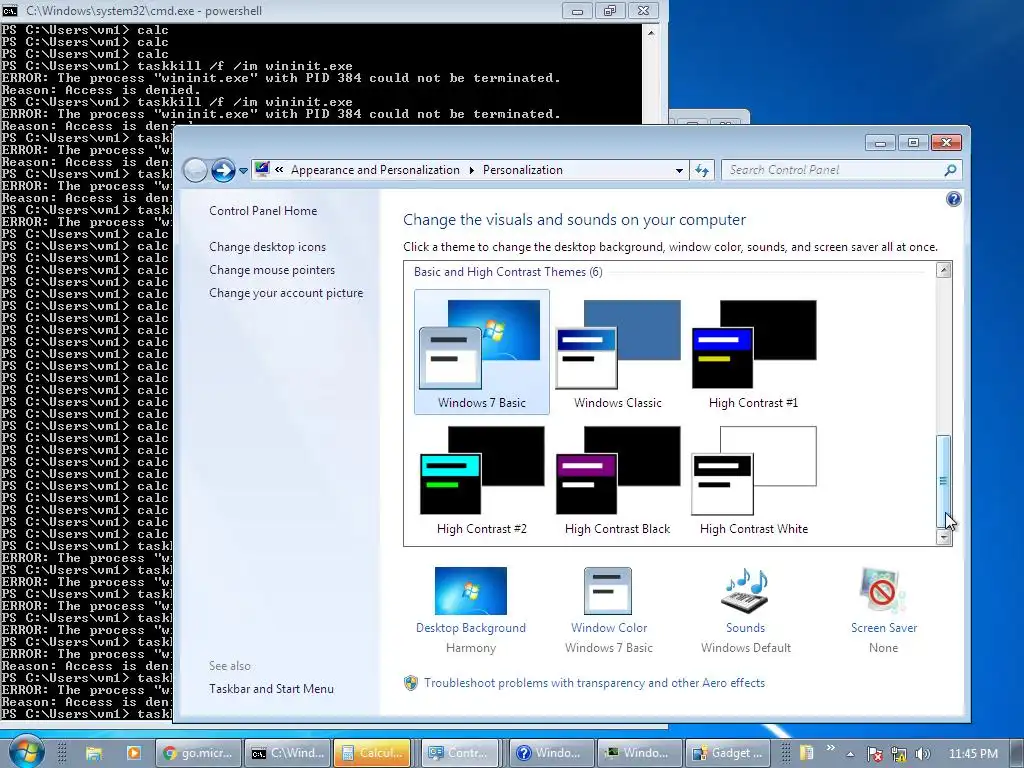The width and height of the screenshot is (1024, 768).
Task: Select the High Contrast #1 theme
Action: tap(754, 353)
